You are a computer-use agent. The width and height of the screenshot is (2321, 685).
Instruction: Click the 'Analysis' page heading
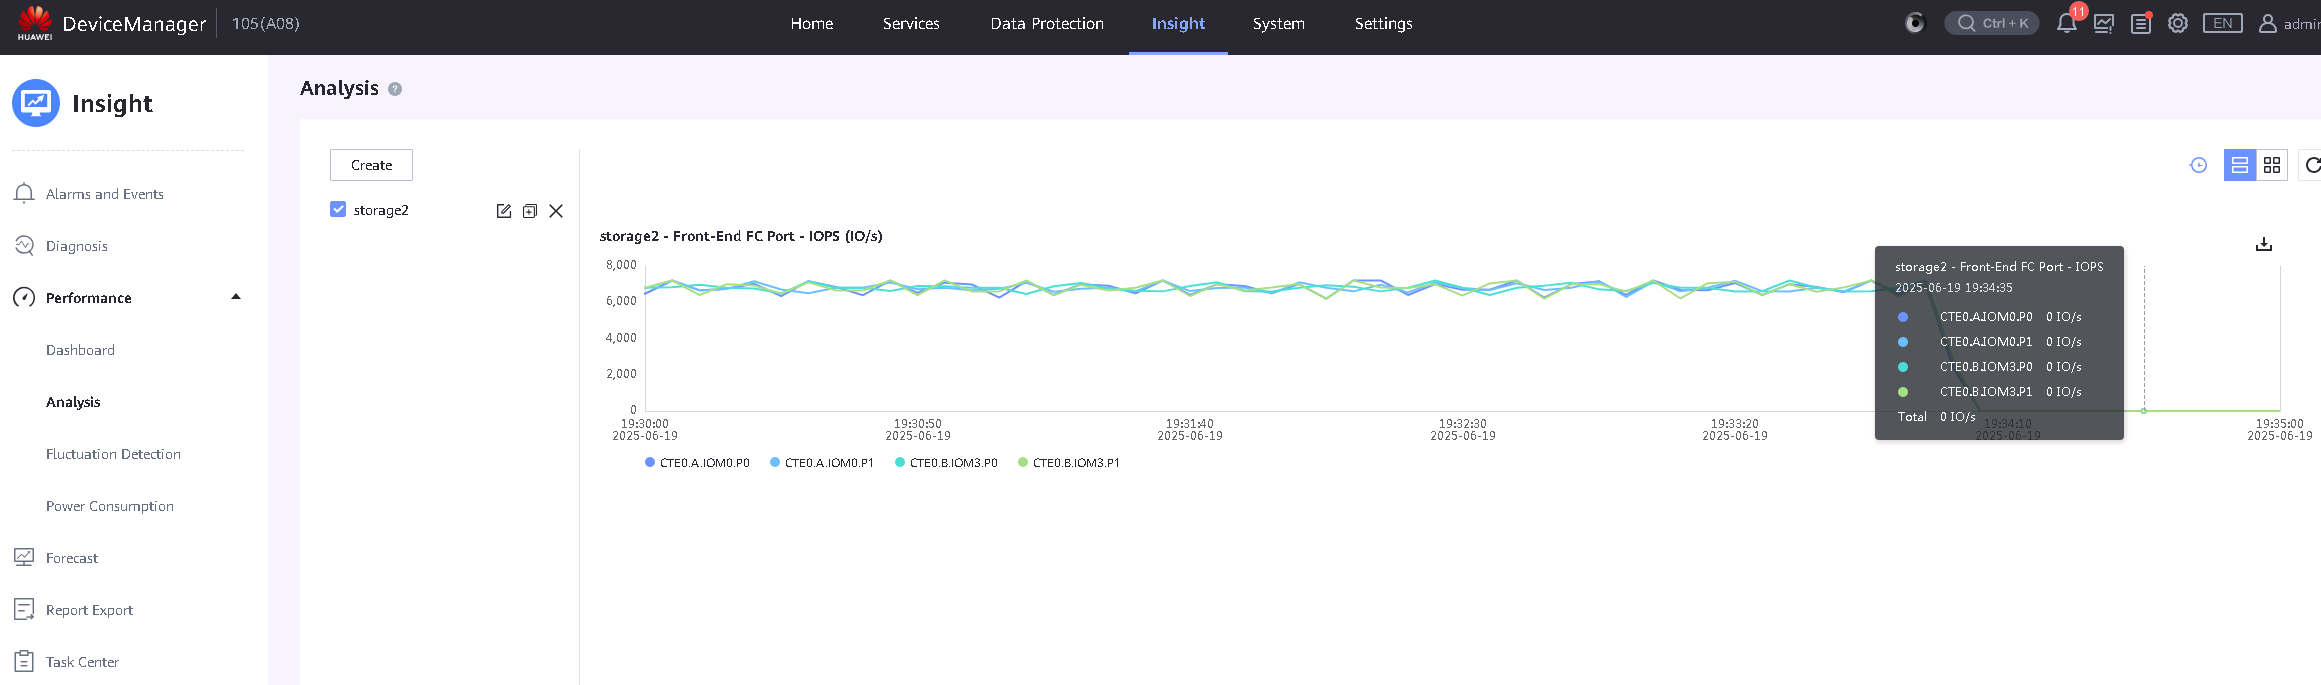tap(339, 88)
